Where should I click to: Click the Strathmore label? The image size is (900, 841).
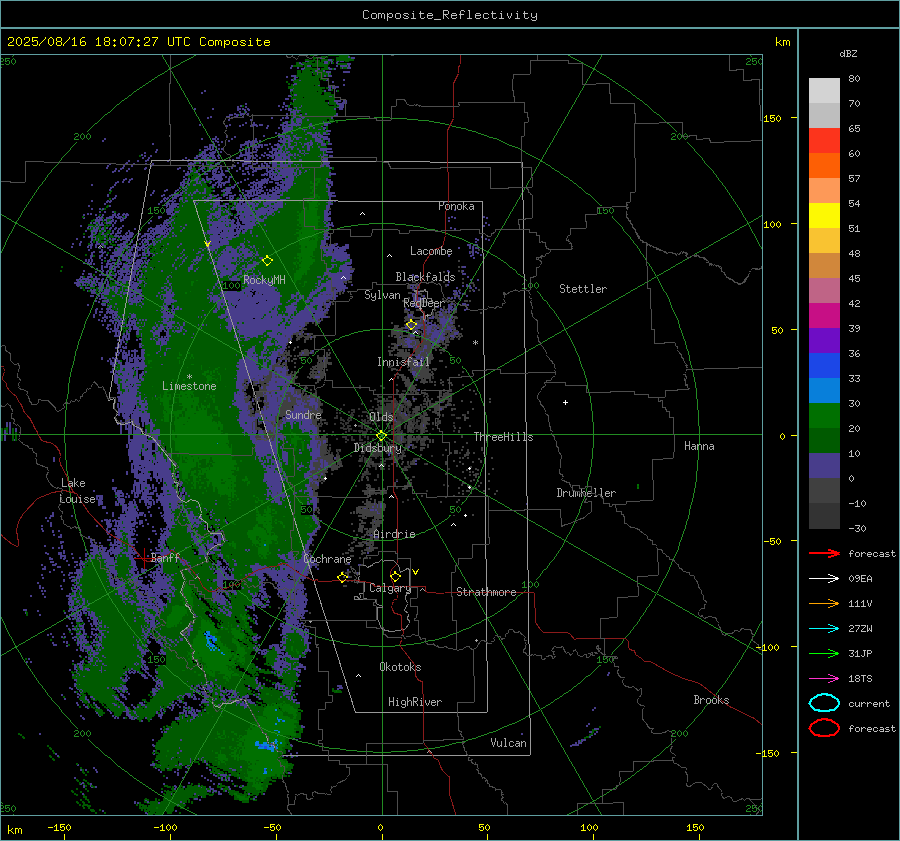click(486, 592)
